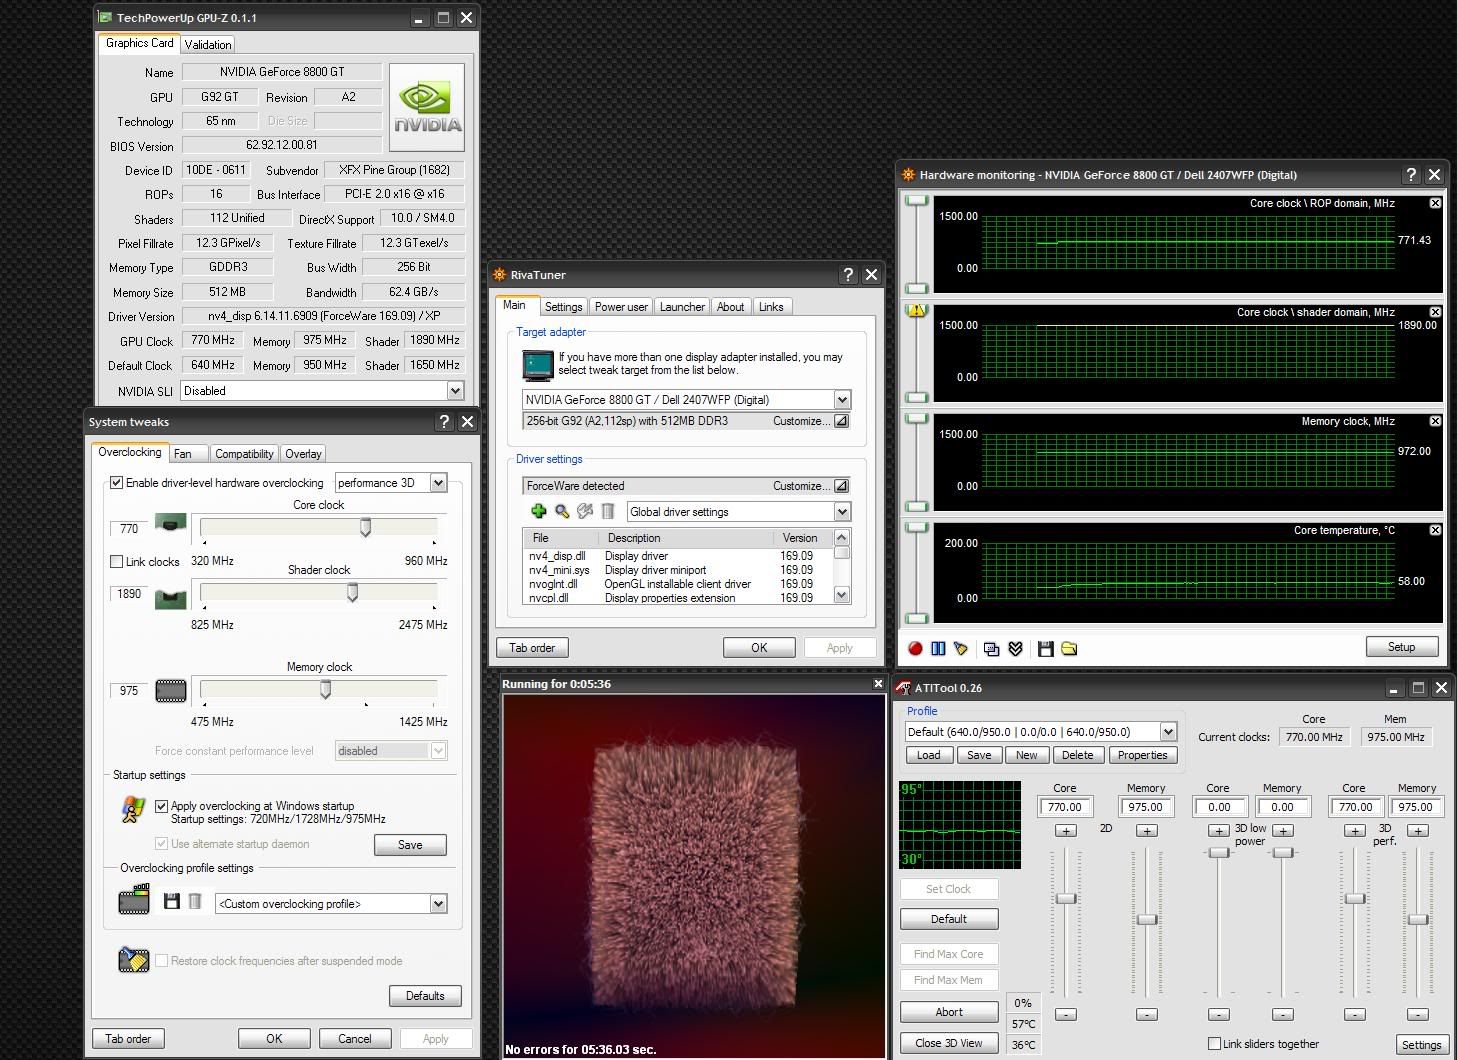The image size is (1457, 1060).
Task: Expand the Global driver settings dropdown
Action: 841,512
